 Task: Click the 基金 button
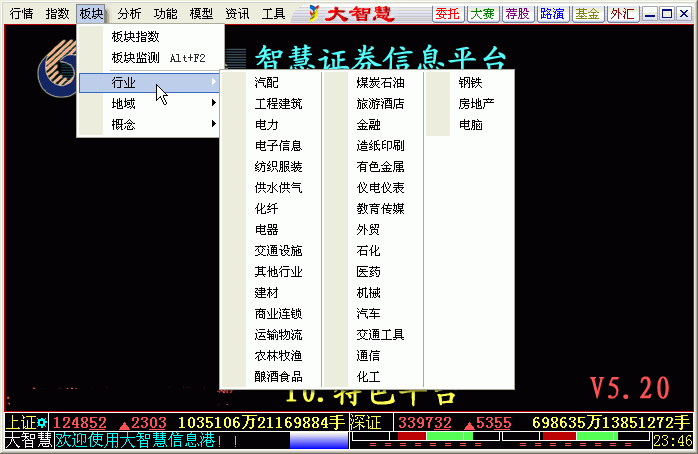point(588,14)
